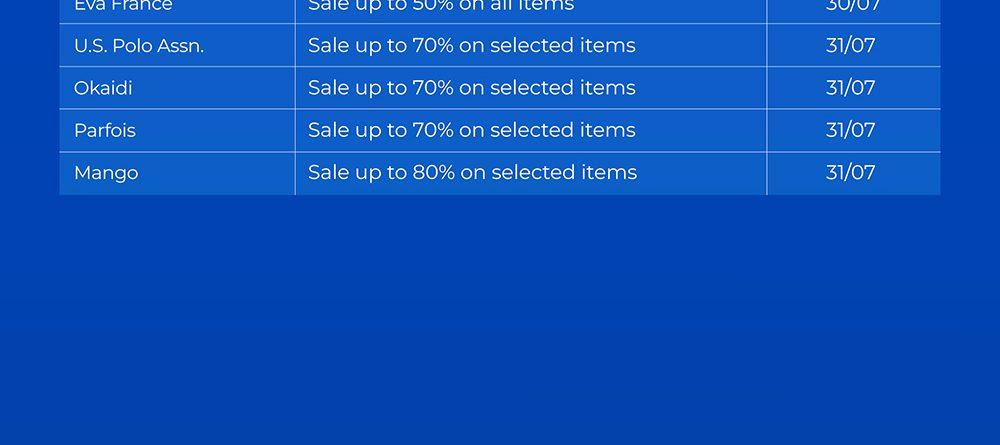This screenshot has height=445, width=1000.
Task: Click the Mango sale description text
Action: click(472, 173)
